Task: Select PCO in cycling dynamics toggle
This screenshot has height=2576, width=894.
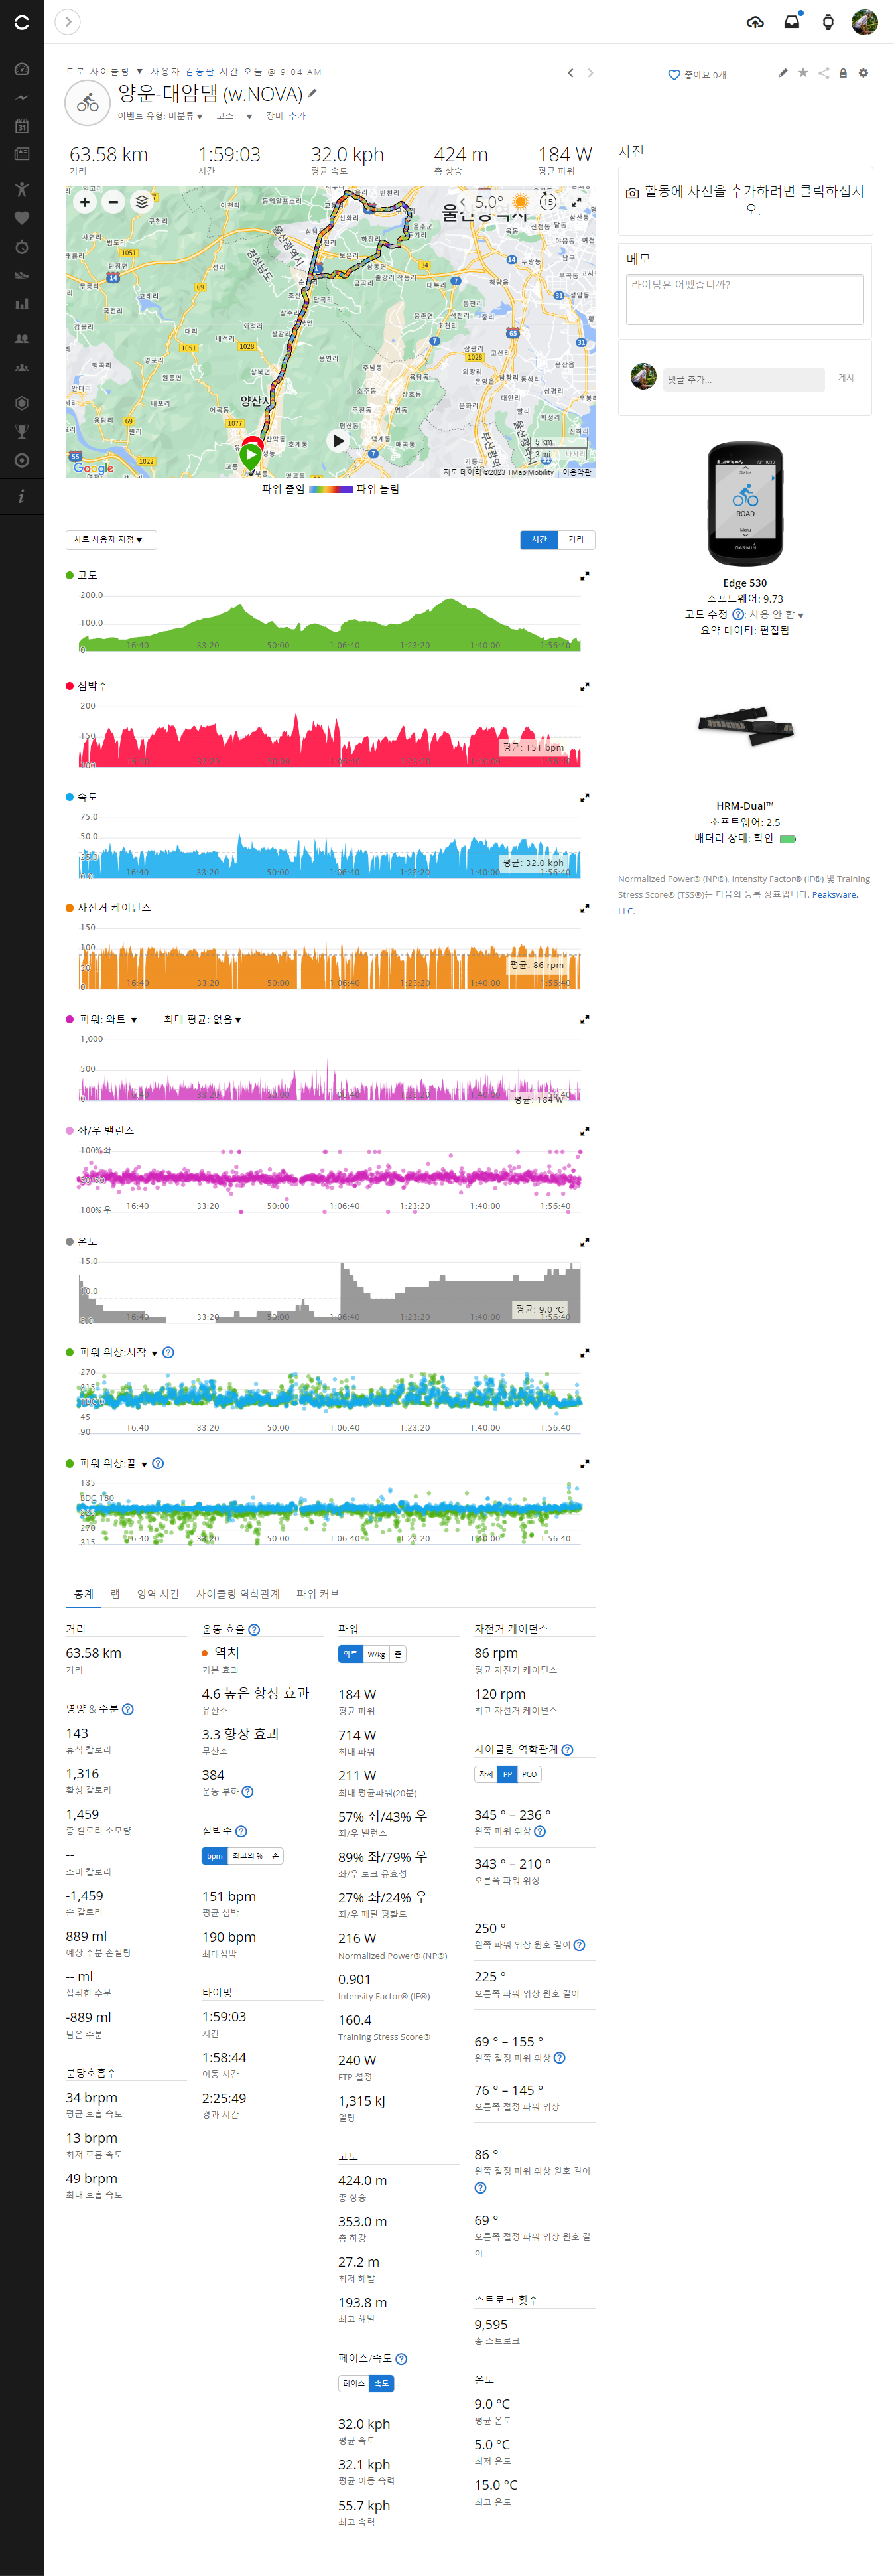Action: (x=529, y=1775)
